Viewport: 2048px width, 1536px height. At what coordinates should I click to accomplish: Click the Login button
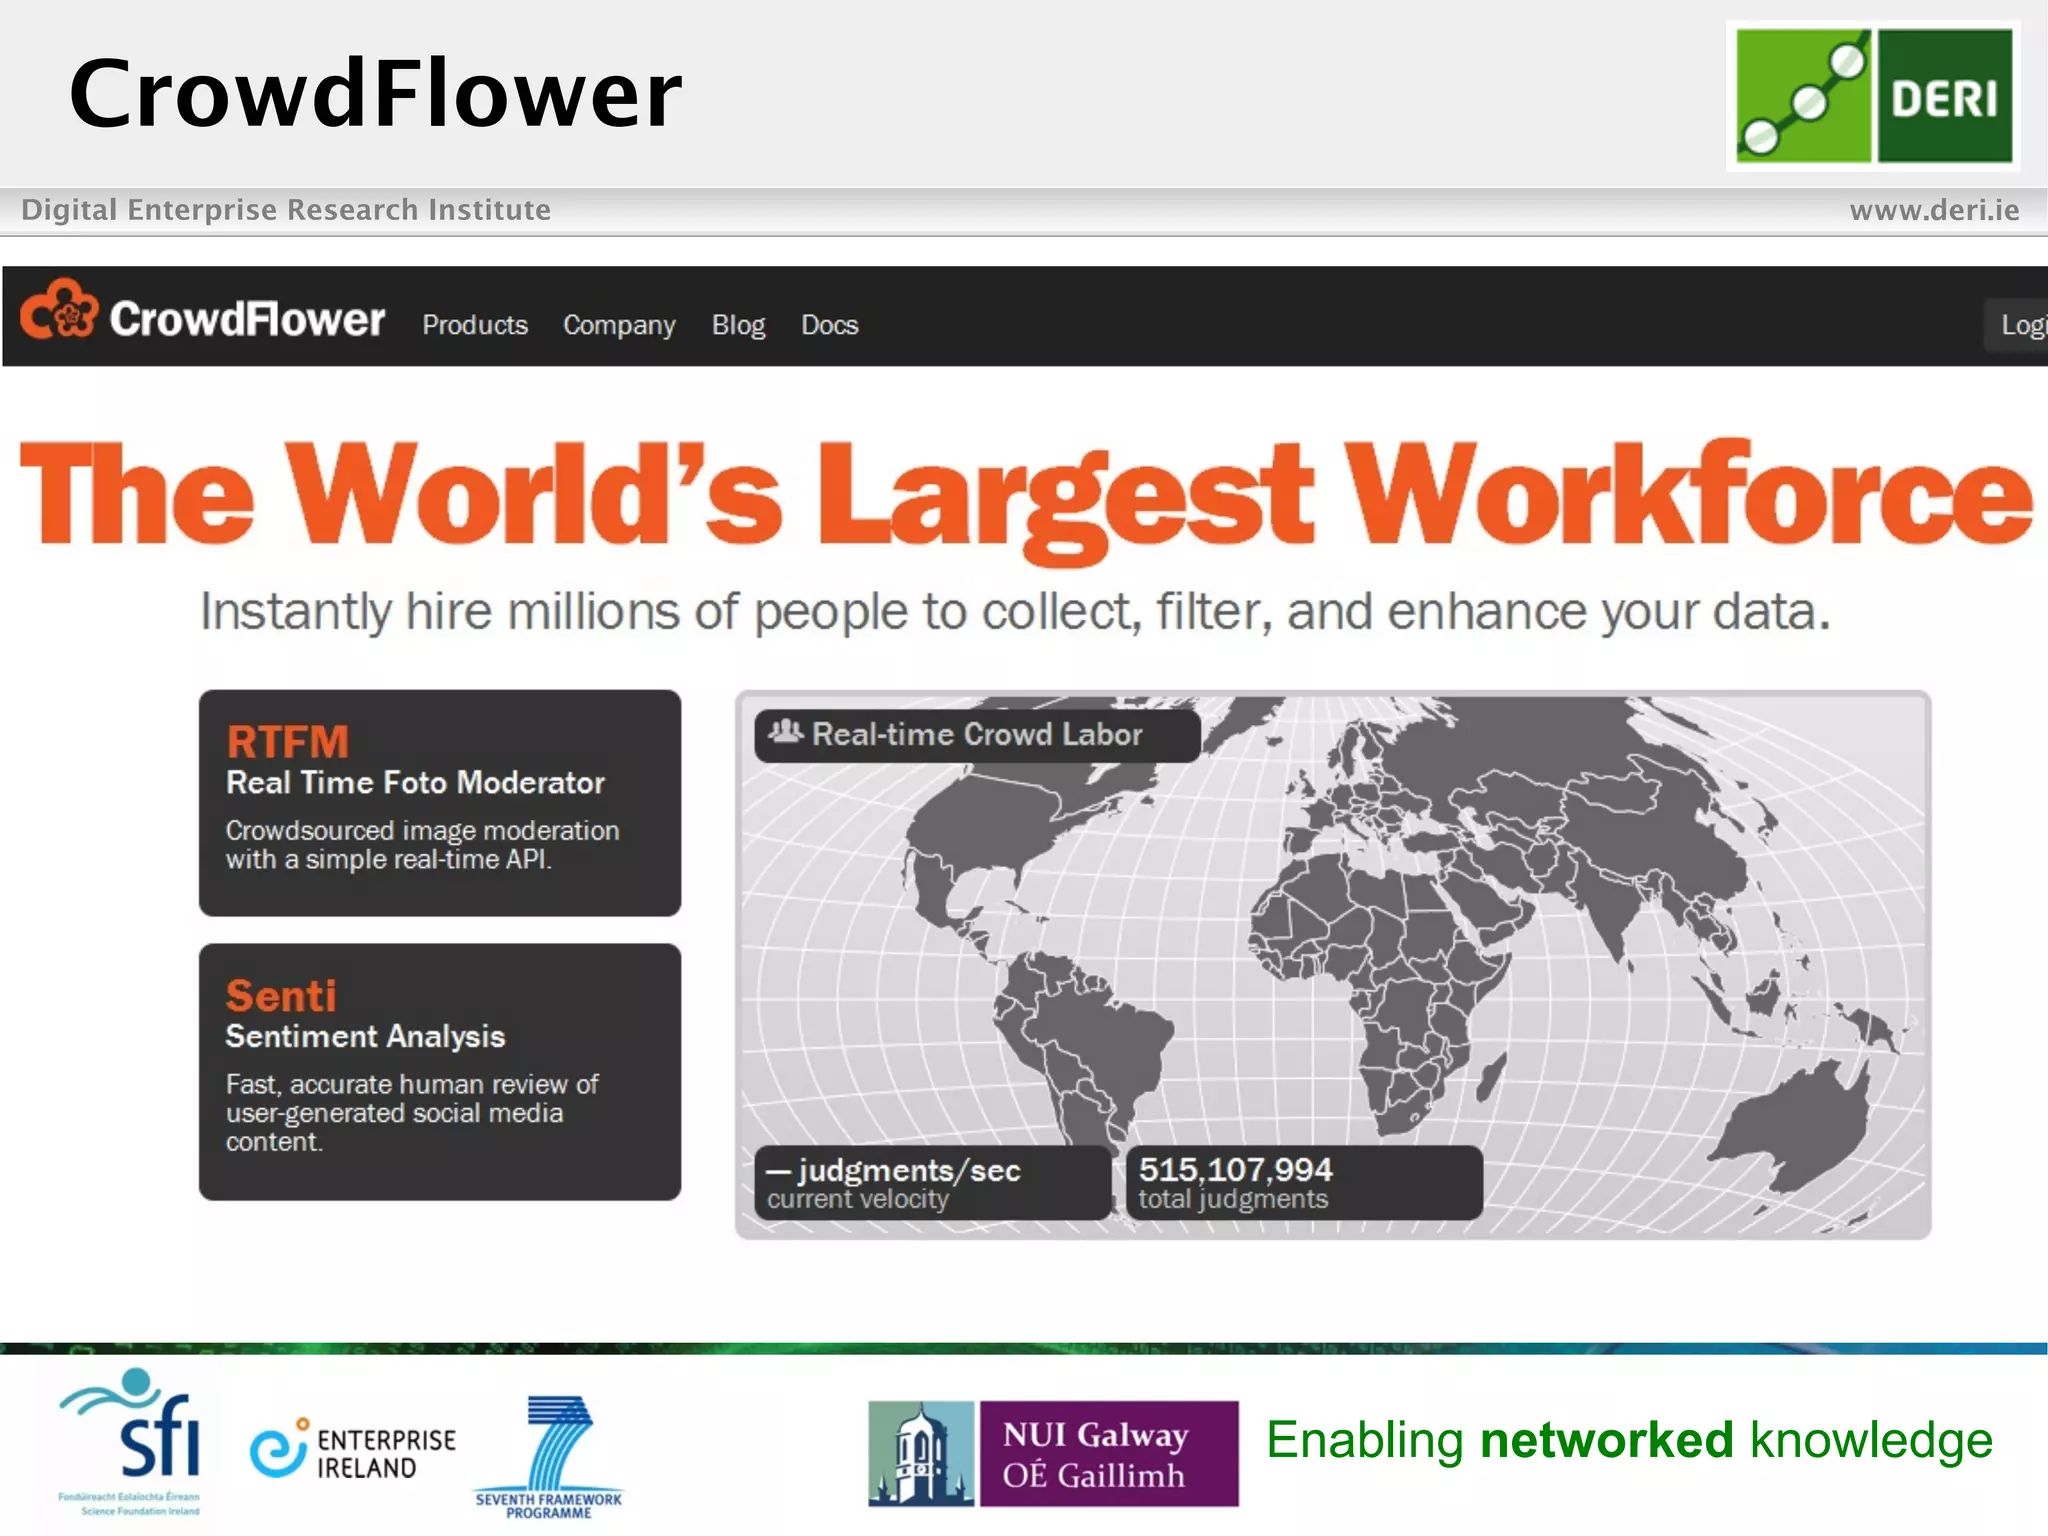[2018, 325]
